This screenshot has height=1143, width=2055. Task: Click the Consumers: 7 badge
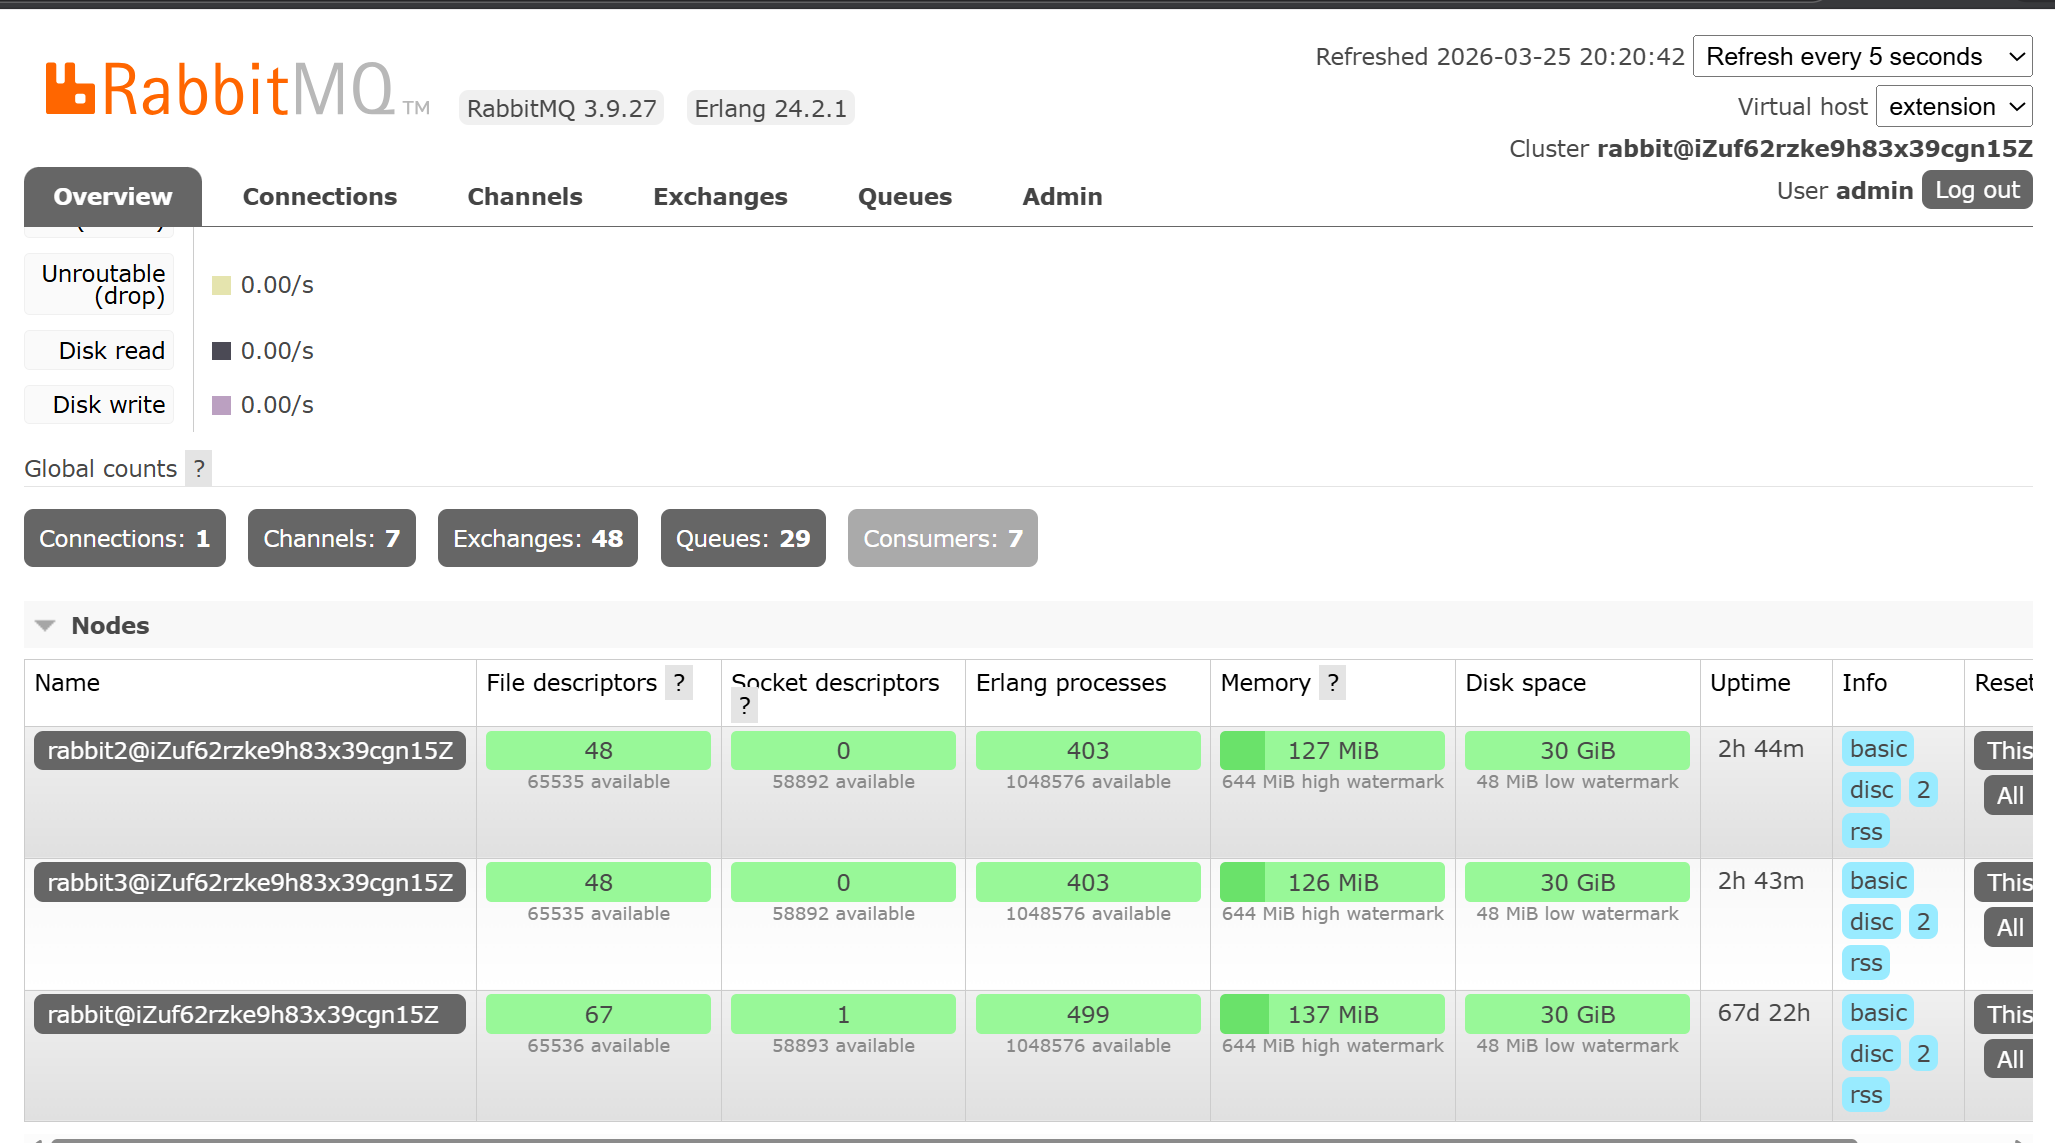click(x=942, y=539)
